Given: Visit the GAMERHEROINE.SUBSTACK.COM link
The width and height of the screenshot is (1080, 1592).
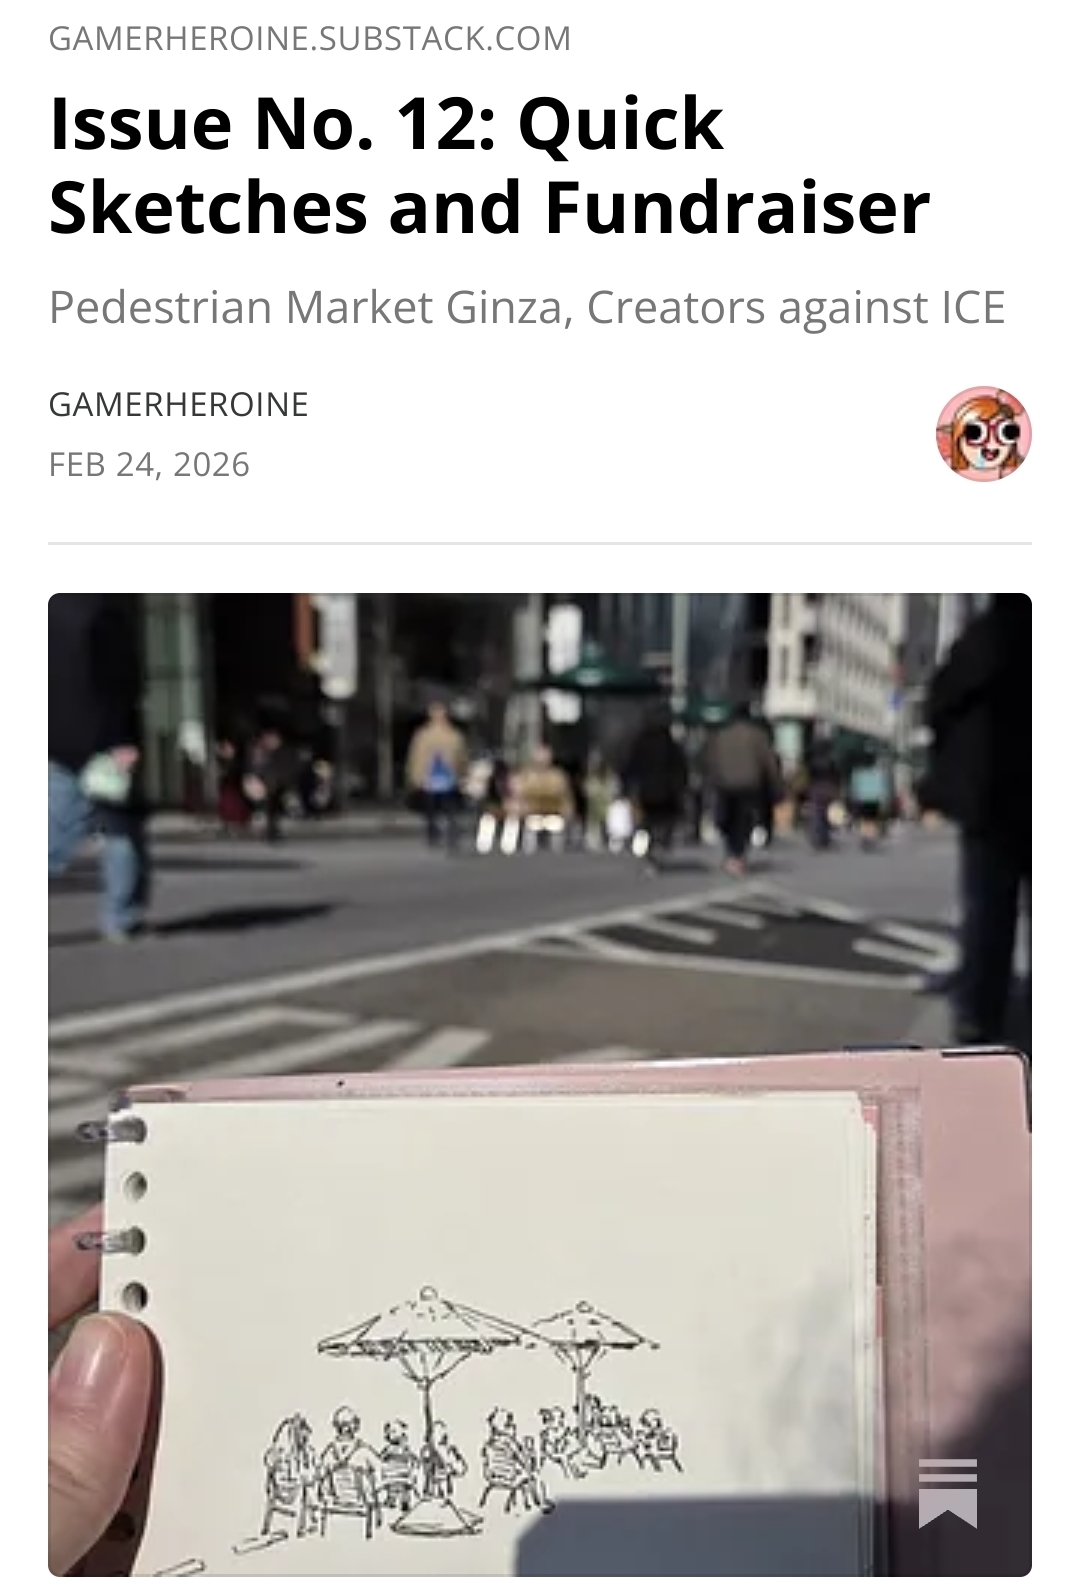Looking at the screenshot, I should click(310, 39).
